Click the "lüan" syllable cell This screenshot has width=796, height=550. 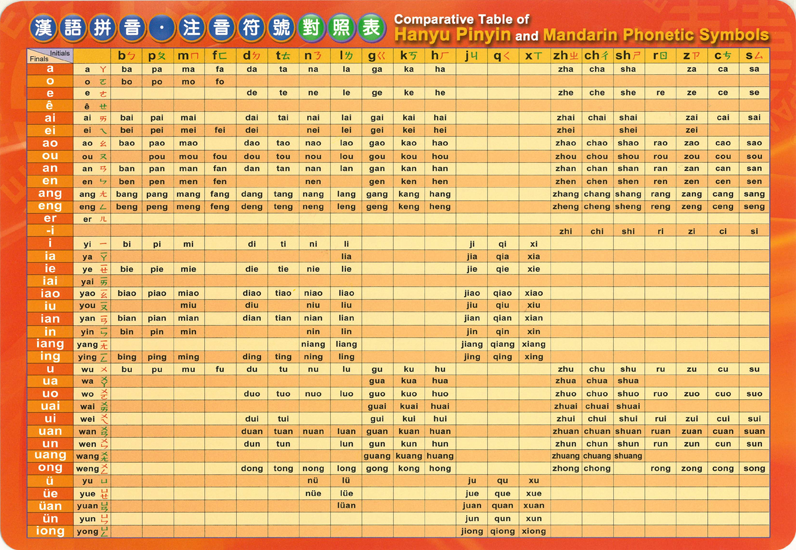(346, 506)
